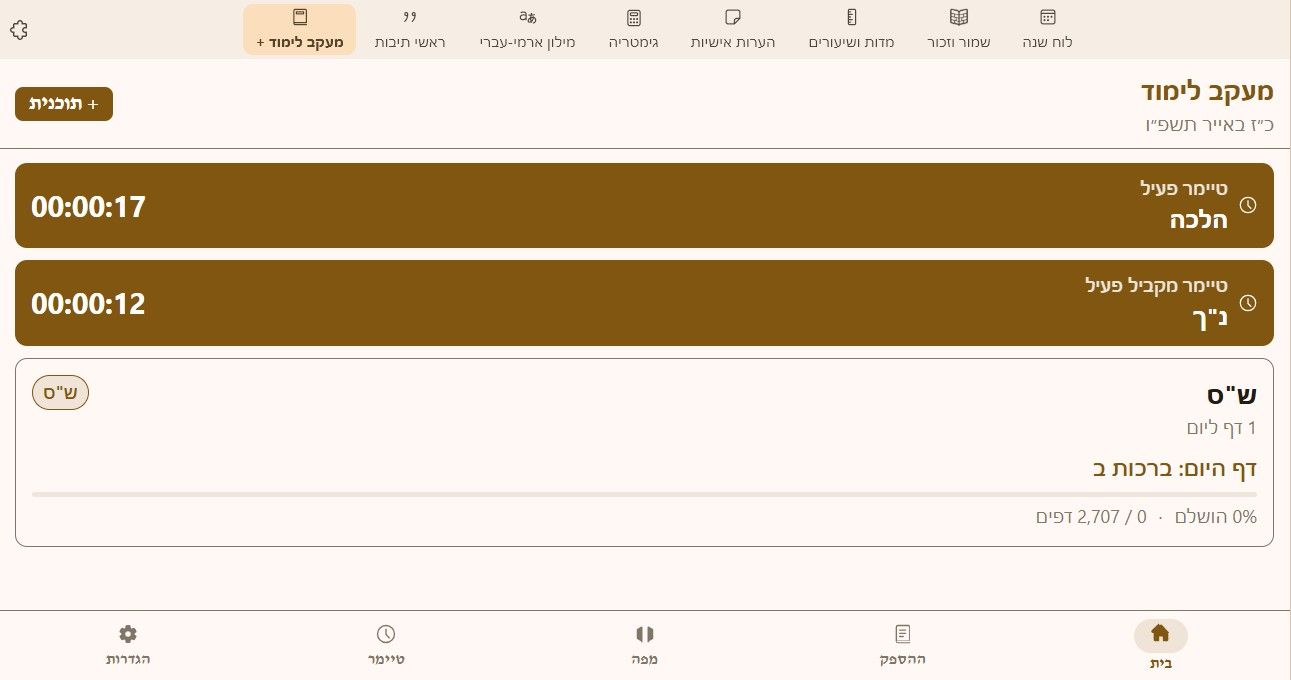Open the הערות אישיות note icon
The image size is (1291, 680).
(733, 17)
